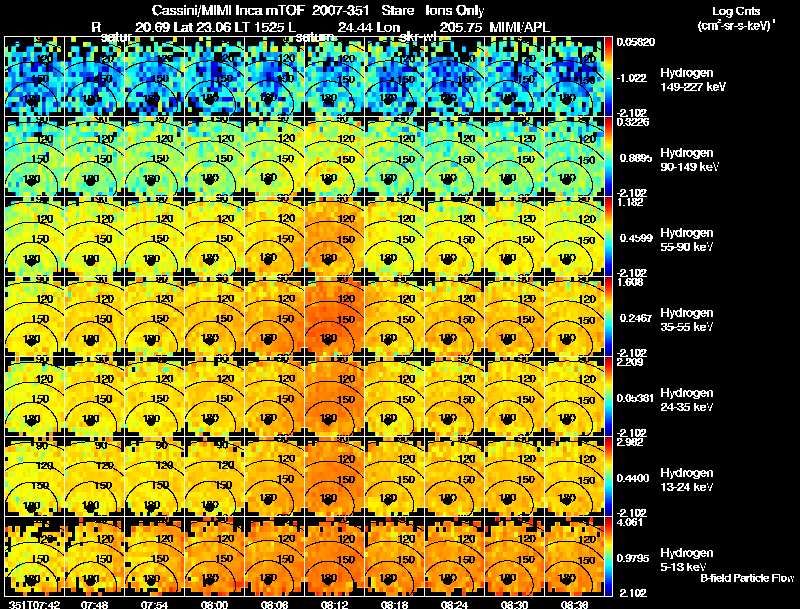The image size is (800, 609).
Task: Select the 149-227 keV image panel at 07:42
Action: (35, 77)
